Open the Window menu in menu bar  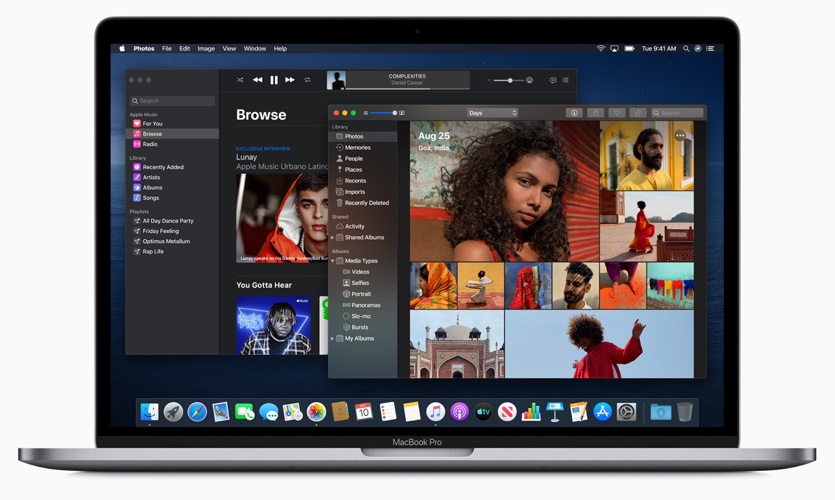click(x=255, y=48)
